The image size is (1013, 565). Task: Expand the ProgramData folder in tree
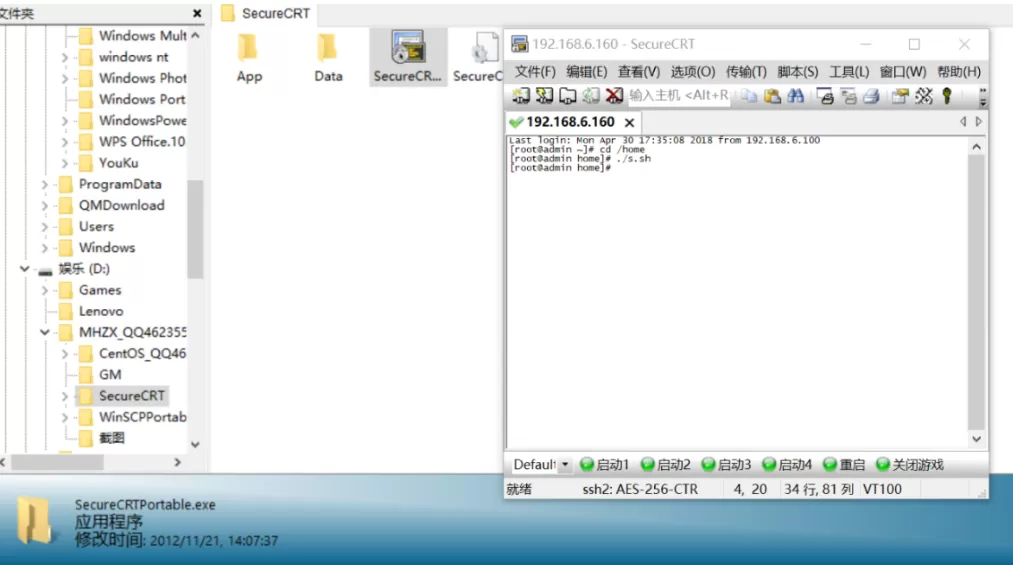tap(45, 185)
